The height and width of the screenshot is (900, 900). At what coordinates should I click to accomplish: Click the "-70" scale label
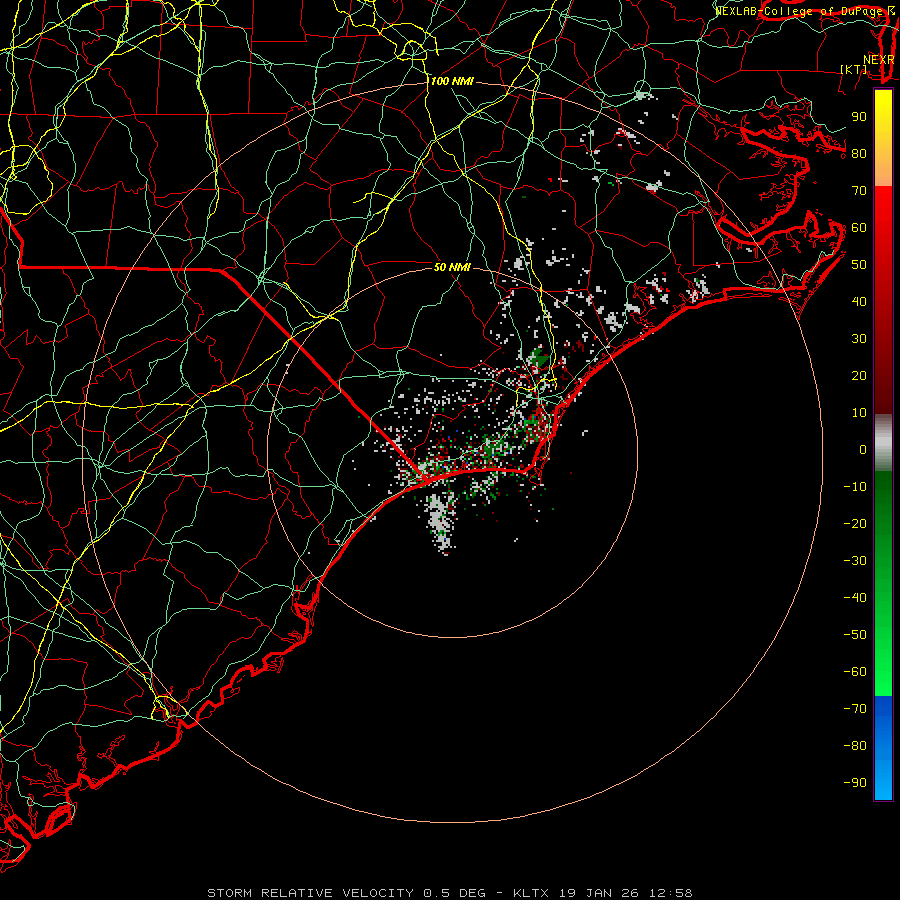pyautogui.click(x=855, y=709)
